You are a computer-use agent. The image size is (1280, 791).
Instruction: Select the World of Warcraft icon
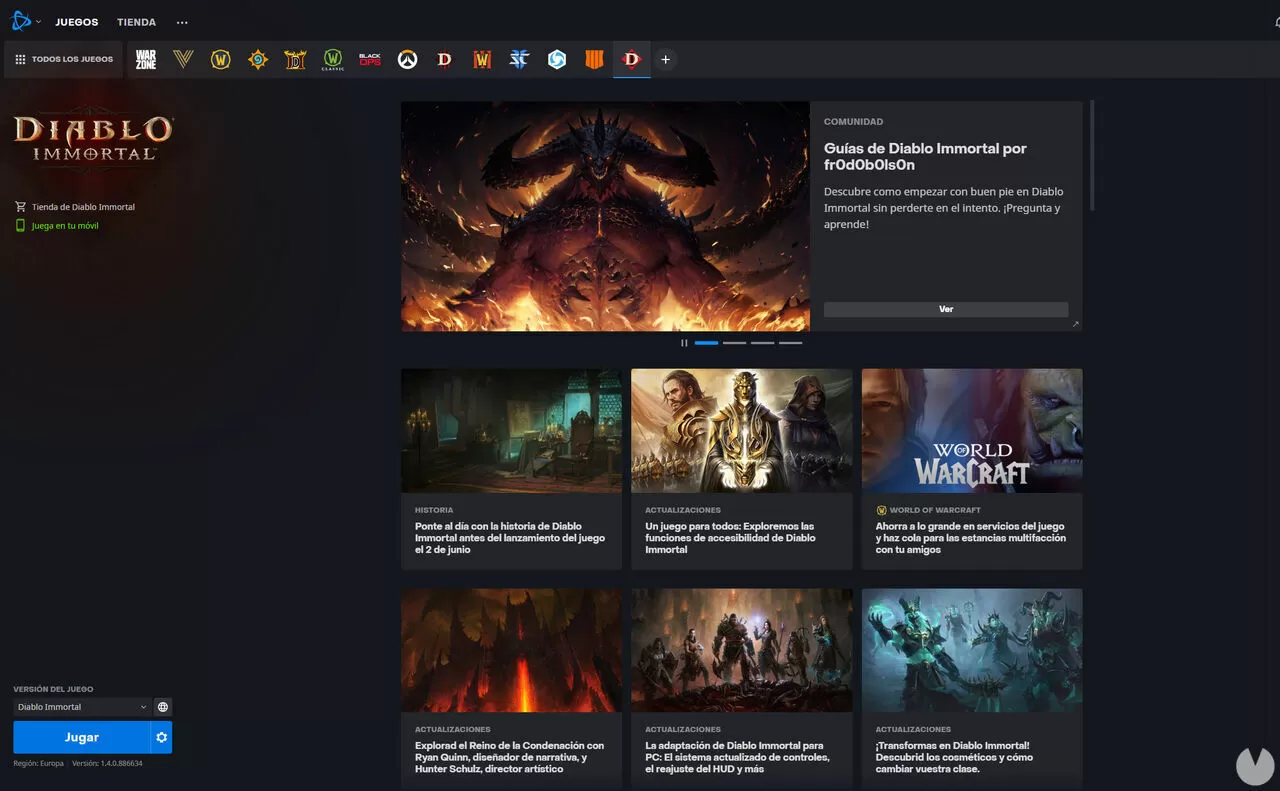click(221, 60)
